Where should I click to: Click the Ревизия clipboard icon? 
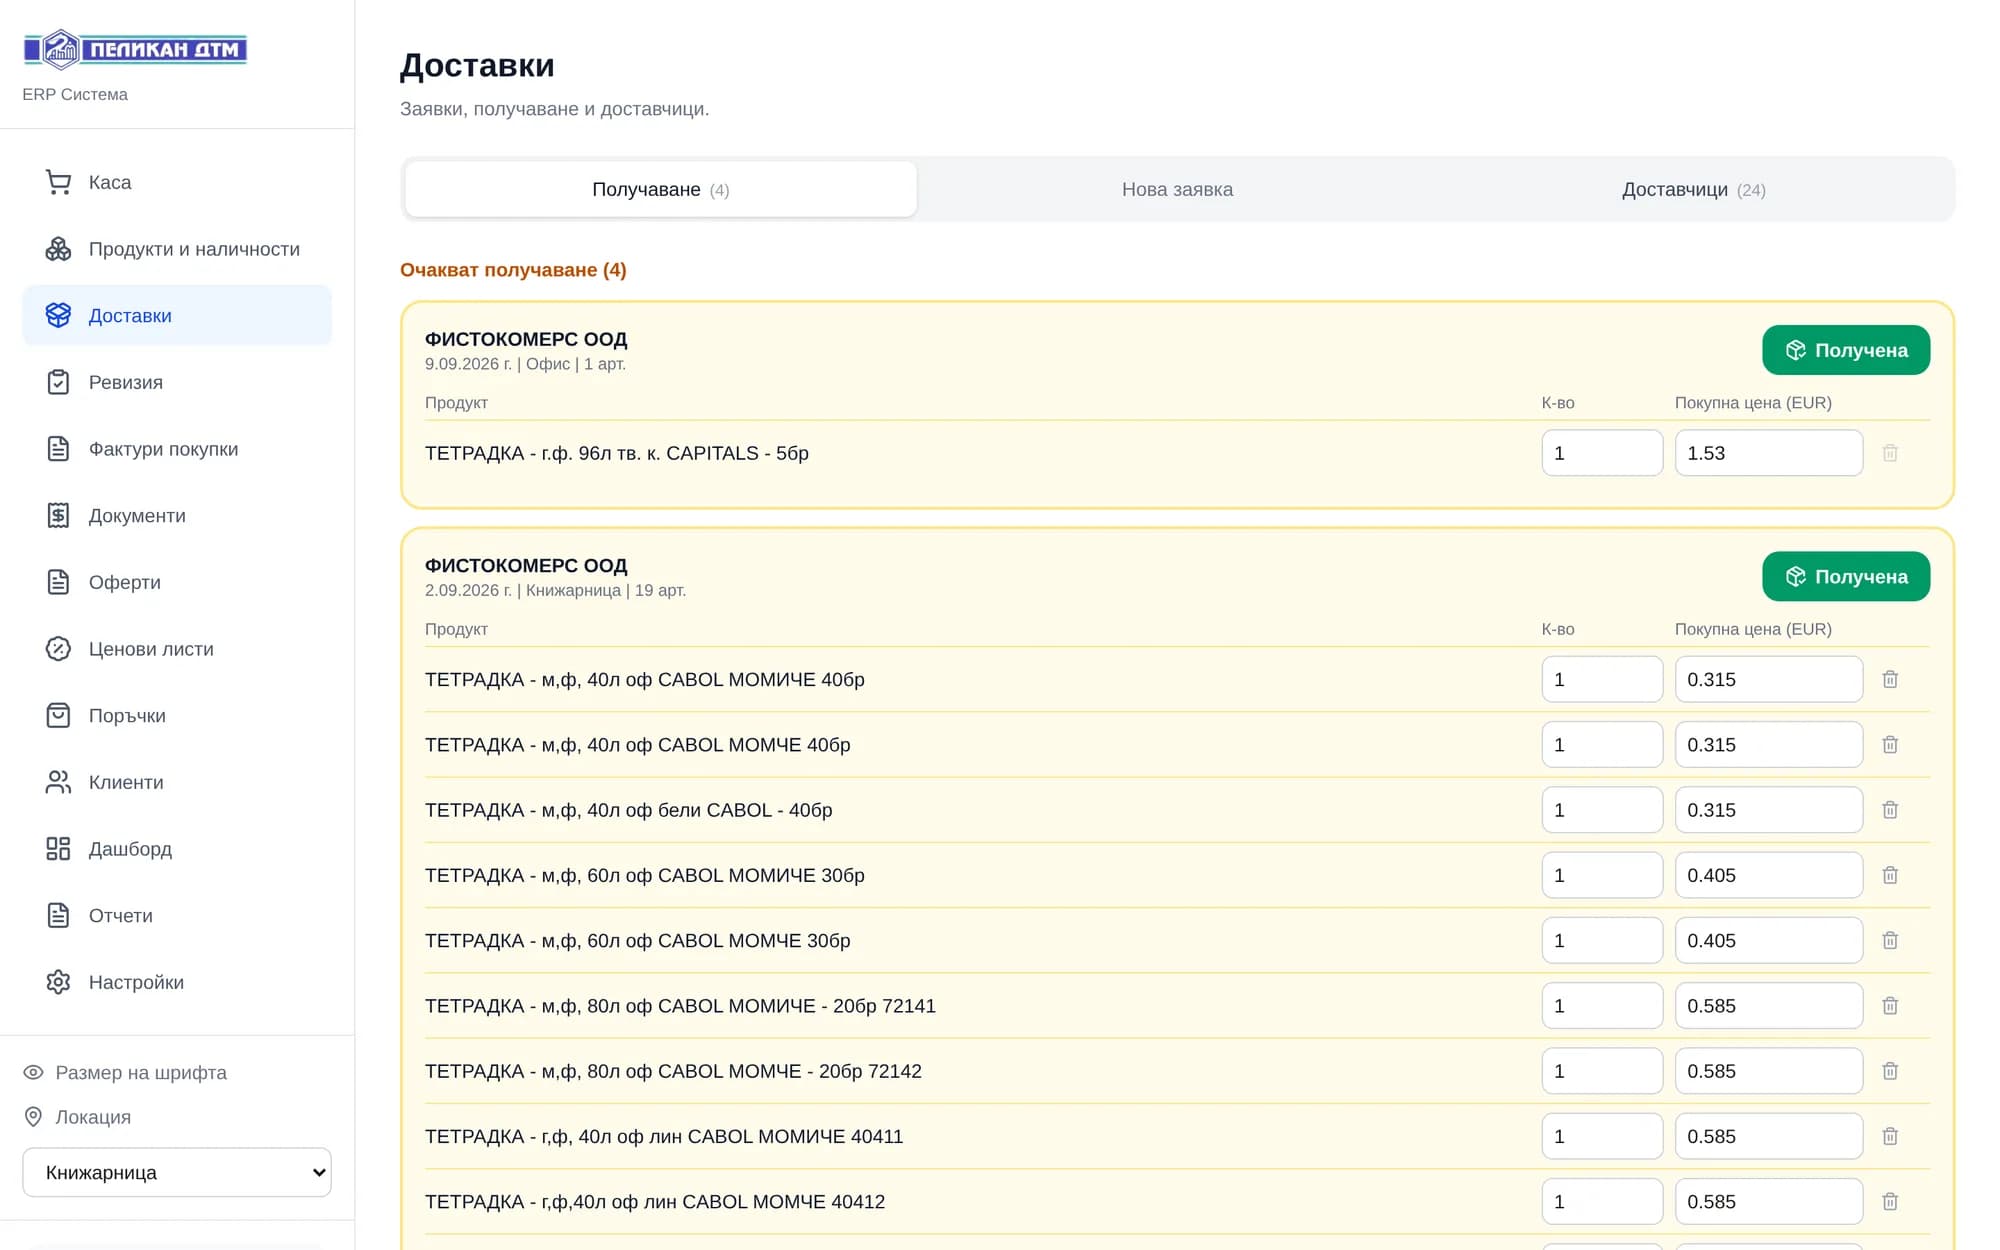point(58,382)
